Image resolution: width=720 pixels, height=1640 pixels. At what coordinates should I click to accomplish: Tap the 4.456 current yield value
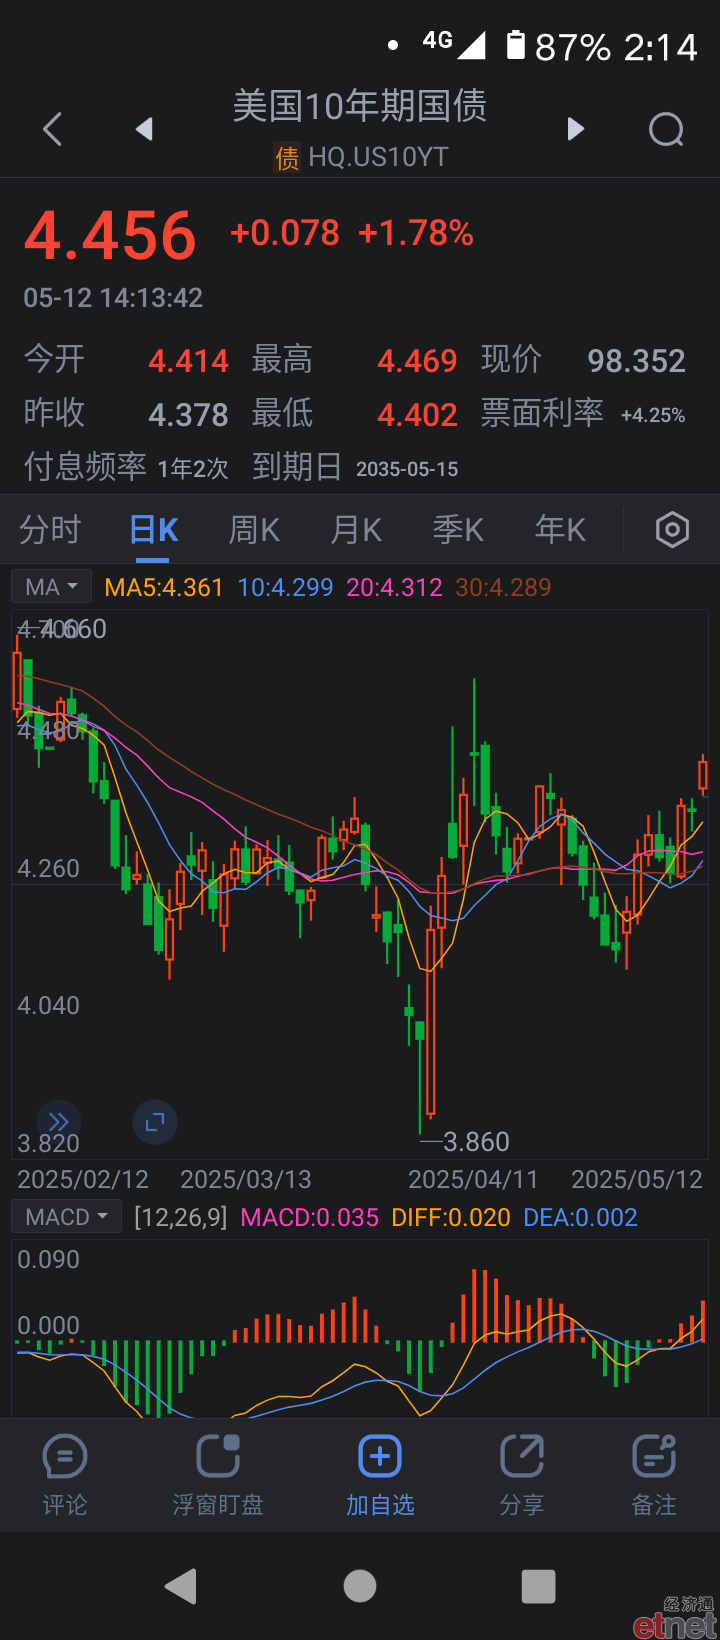click(x=110, y=236)
